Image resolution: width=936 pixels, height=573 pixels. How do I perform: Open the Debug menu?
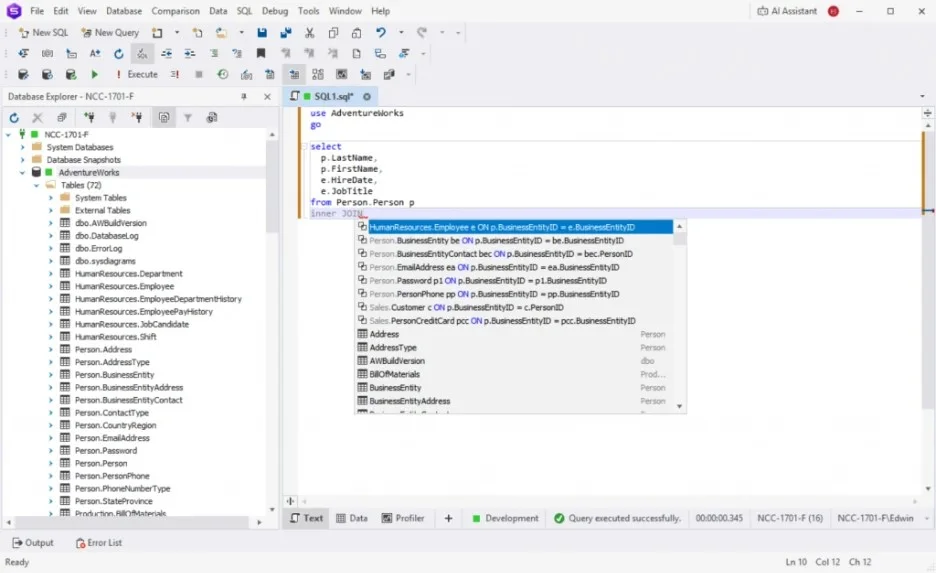[x=275, y=11]
